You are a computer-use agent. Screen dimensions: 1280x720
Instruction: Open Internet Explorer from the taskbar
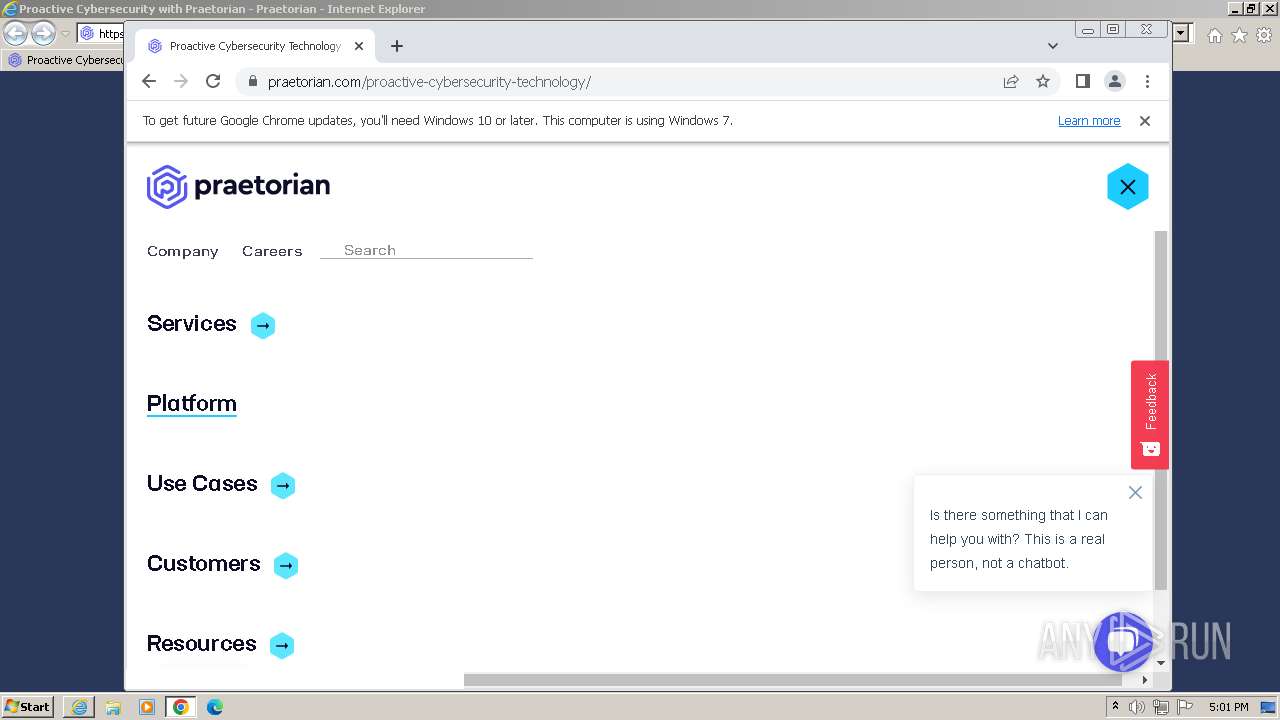click(79, 707)
